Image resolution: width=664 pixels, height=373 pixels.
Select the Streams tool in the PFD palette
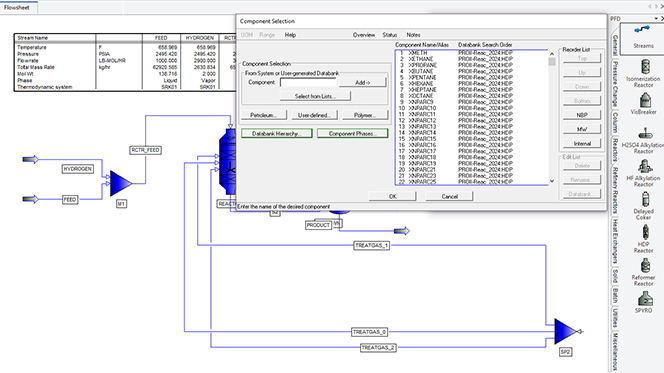643,38
